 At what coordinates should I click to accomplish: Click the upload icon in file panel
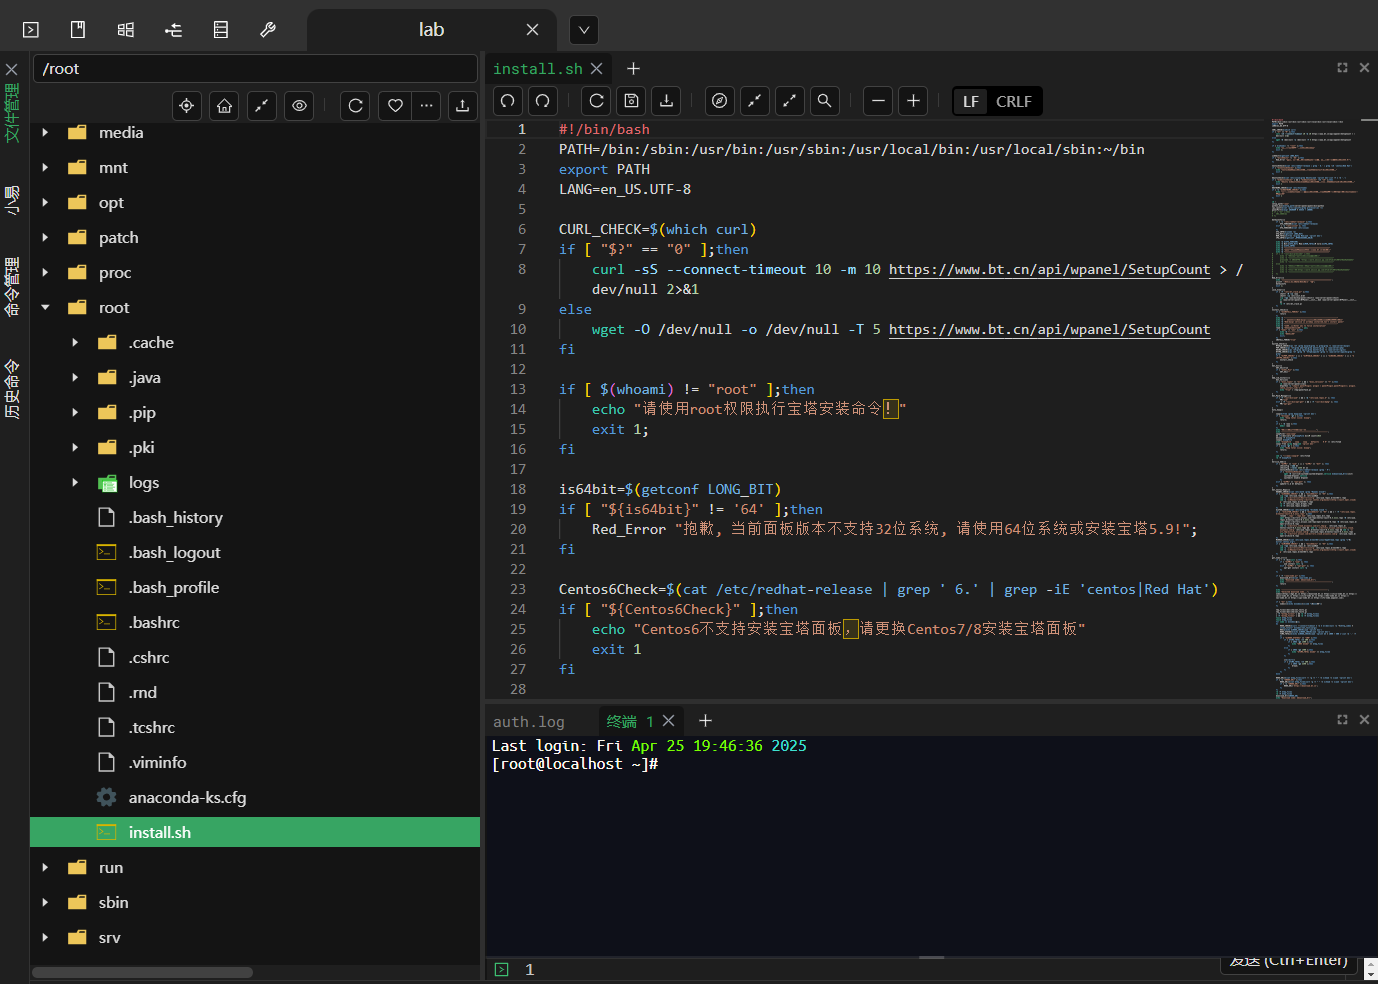(462, 106)
